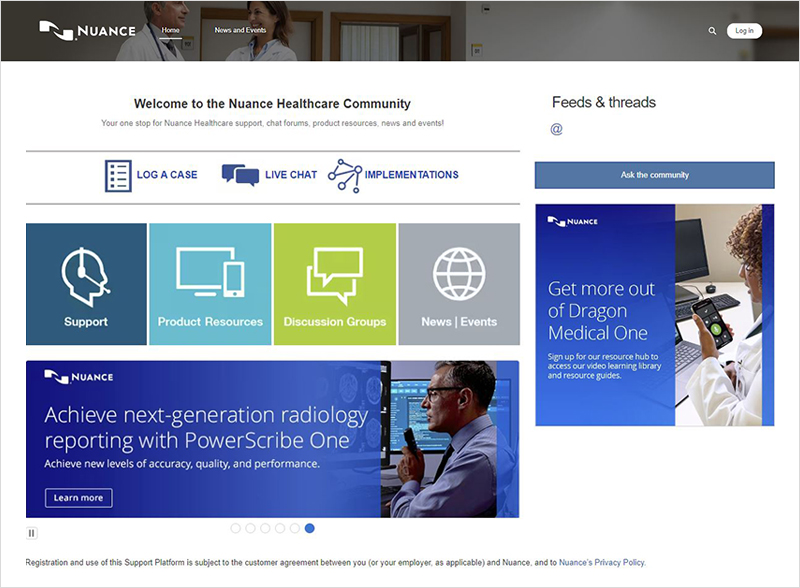Screen dimensions: 800x588
Task: Pause the carousel slideshow
Action: pos(32,533)
